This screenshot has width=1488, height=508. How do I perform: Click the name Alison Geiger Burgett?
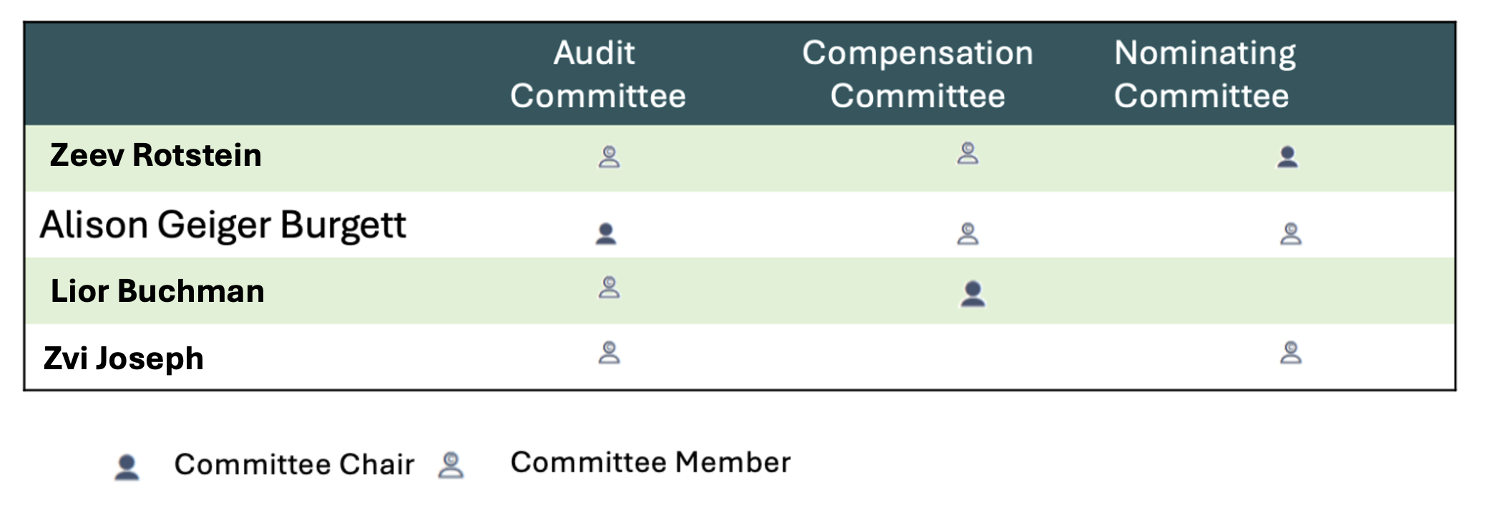click(x=223, y=225)
